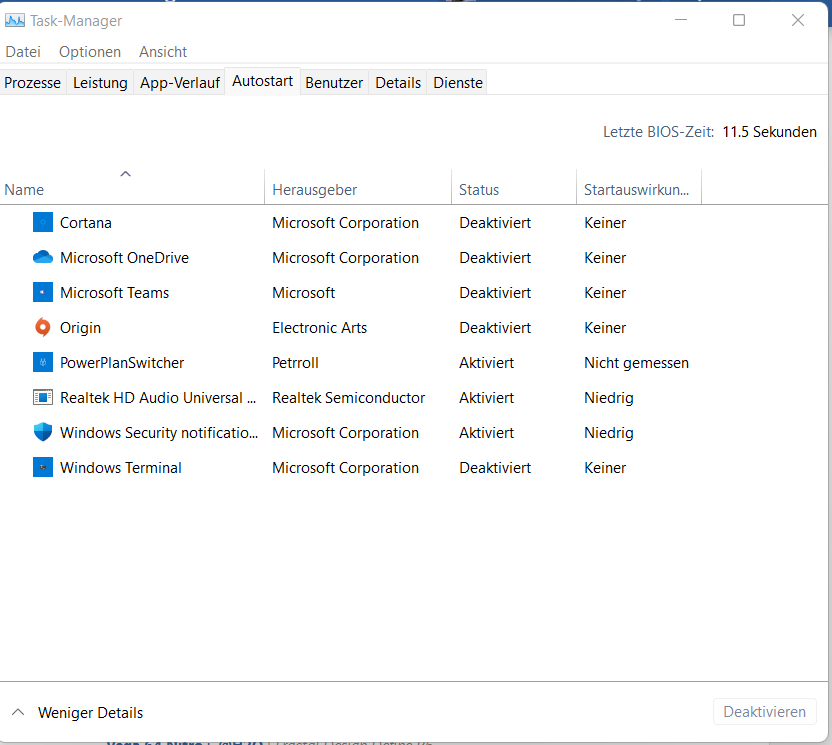Switch to the Dienste tab

(457, 82)
